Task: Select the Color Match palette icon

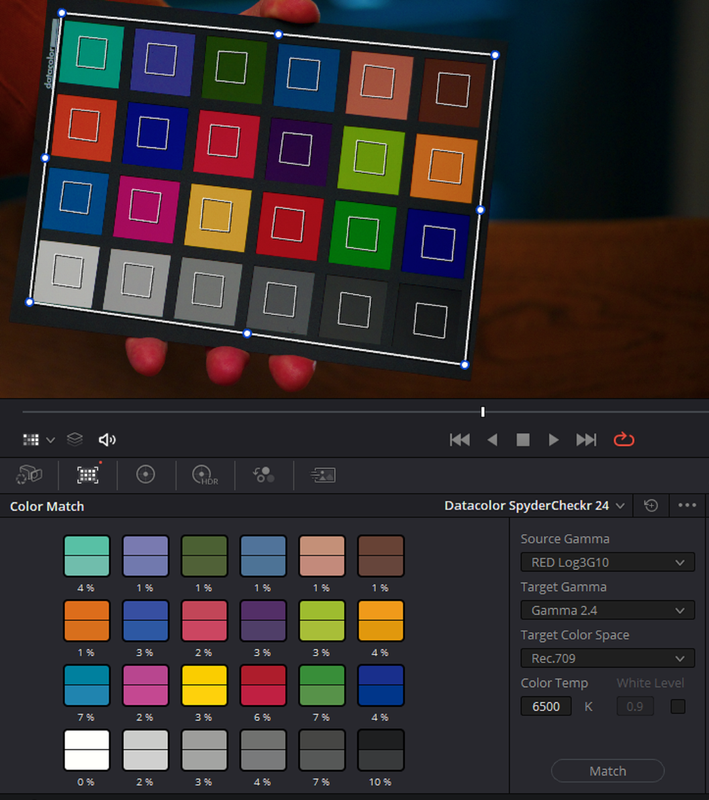Action: click(88, 475)
